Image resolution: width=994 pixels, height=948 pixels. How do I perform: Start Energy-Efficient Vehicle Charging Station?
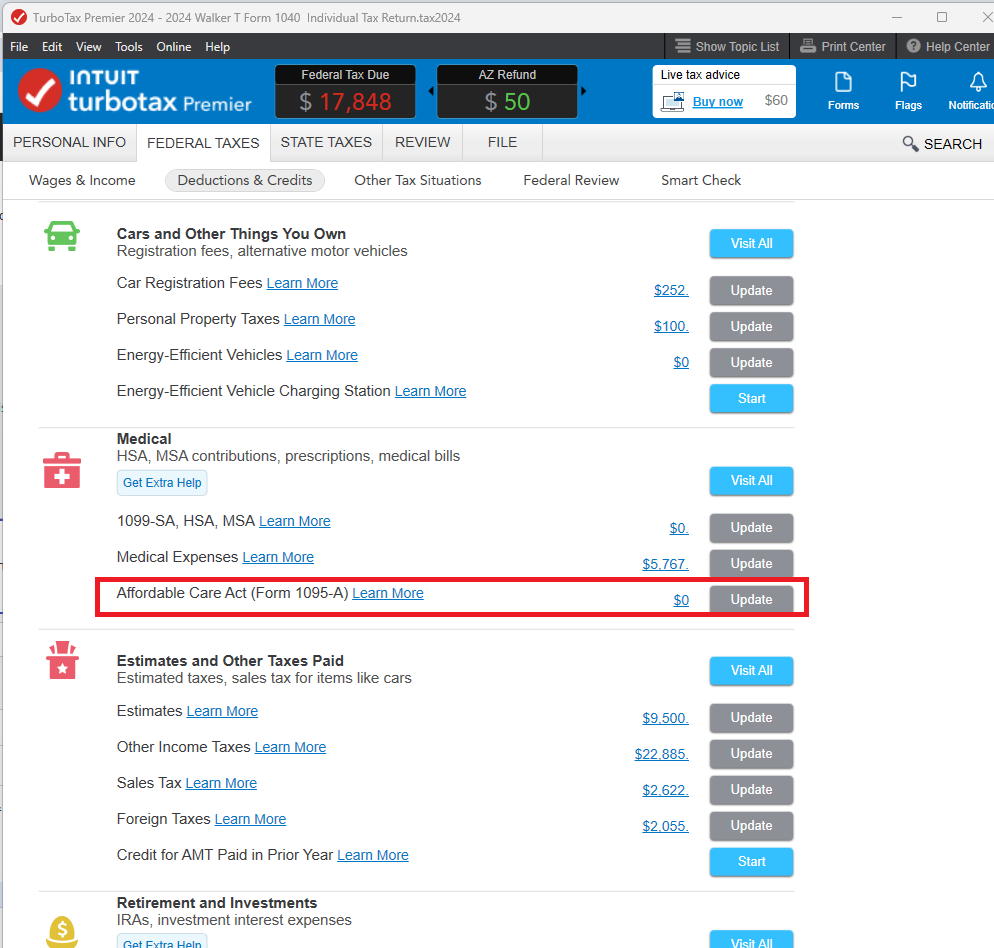(751, 398)
